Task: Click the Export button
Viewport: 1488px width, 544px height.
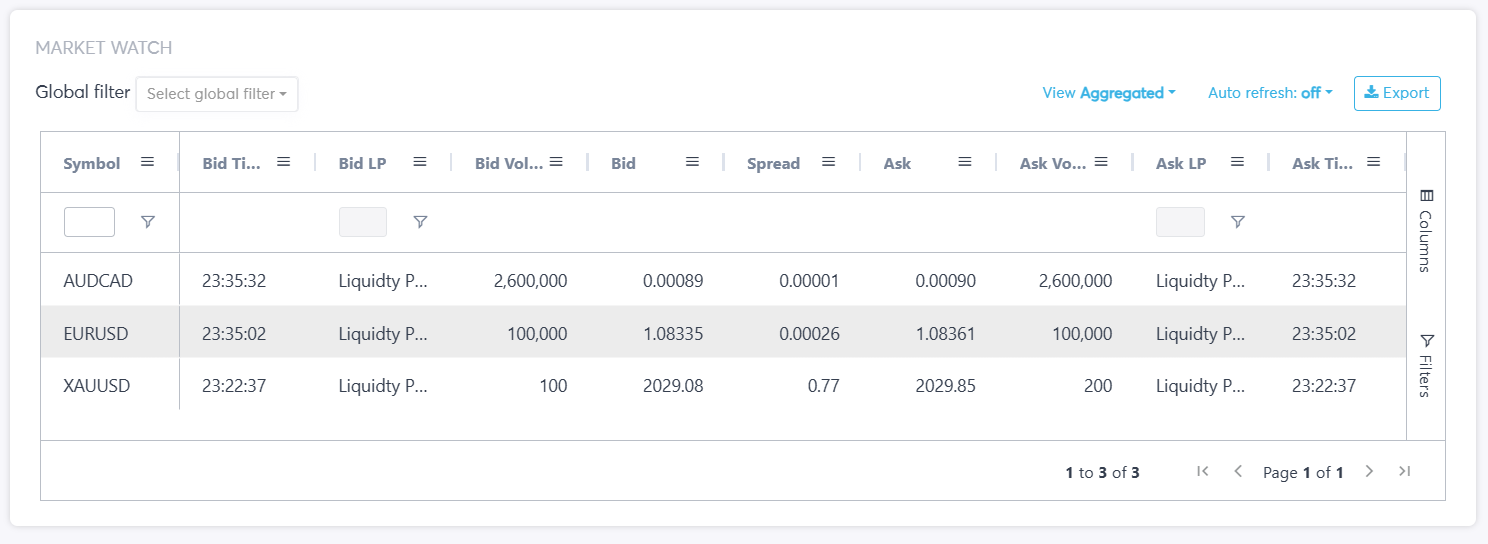Action: coord(1397,93)
